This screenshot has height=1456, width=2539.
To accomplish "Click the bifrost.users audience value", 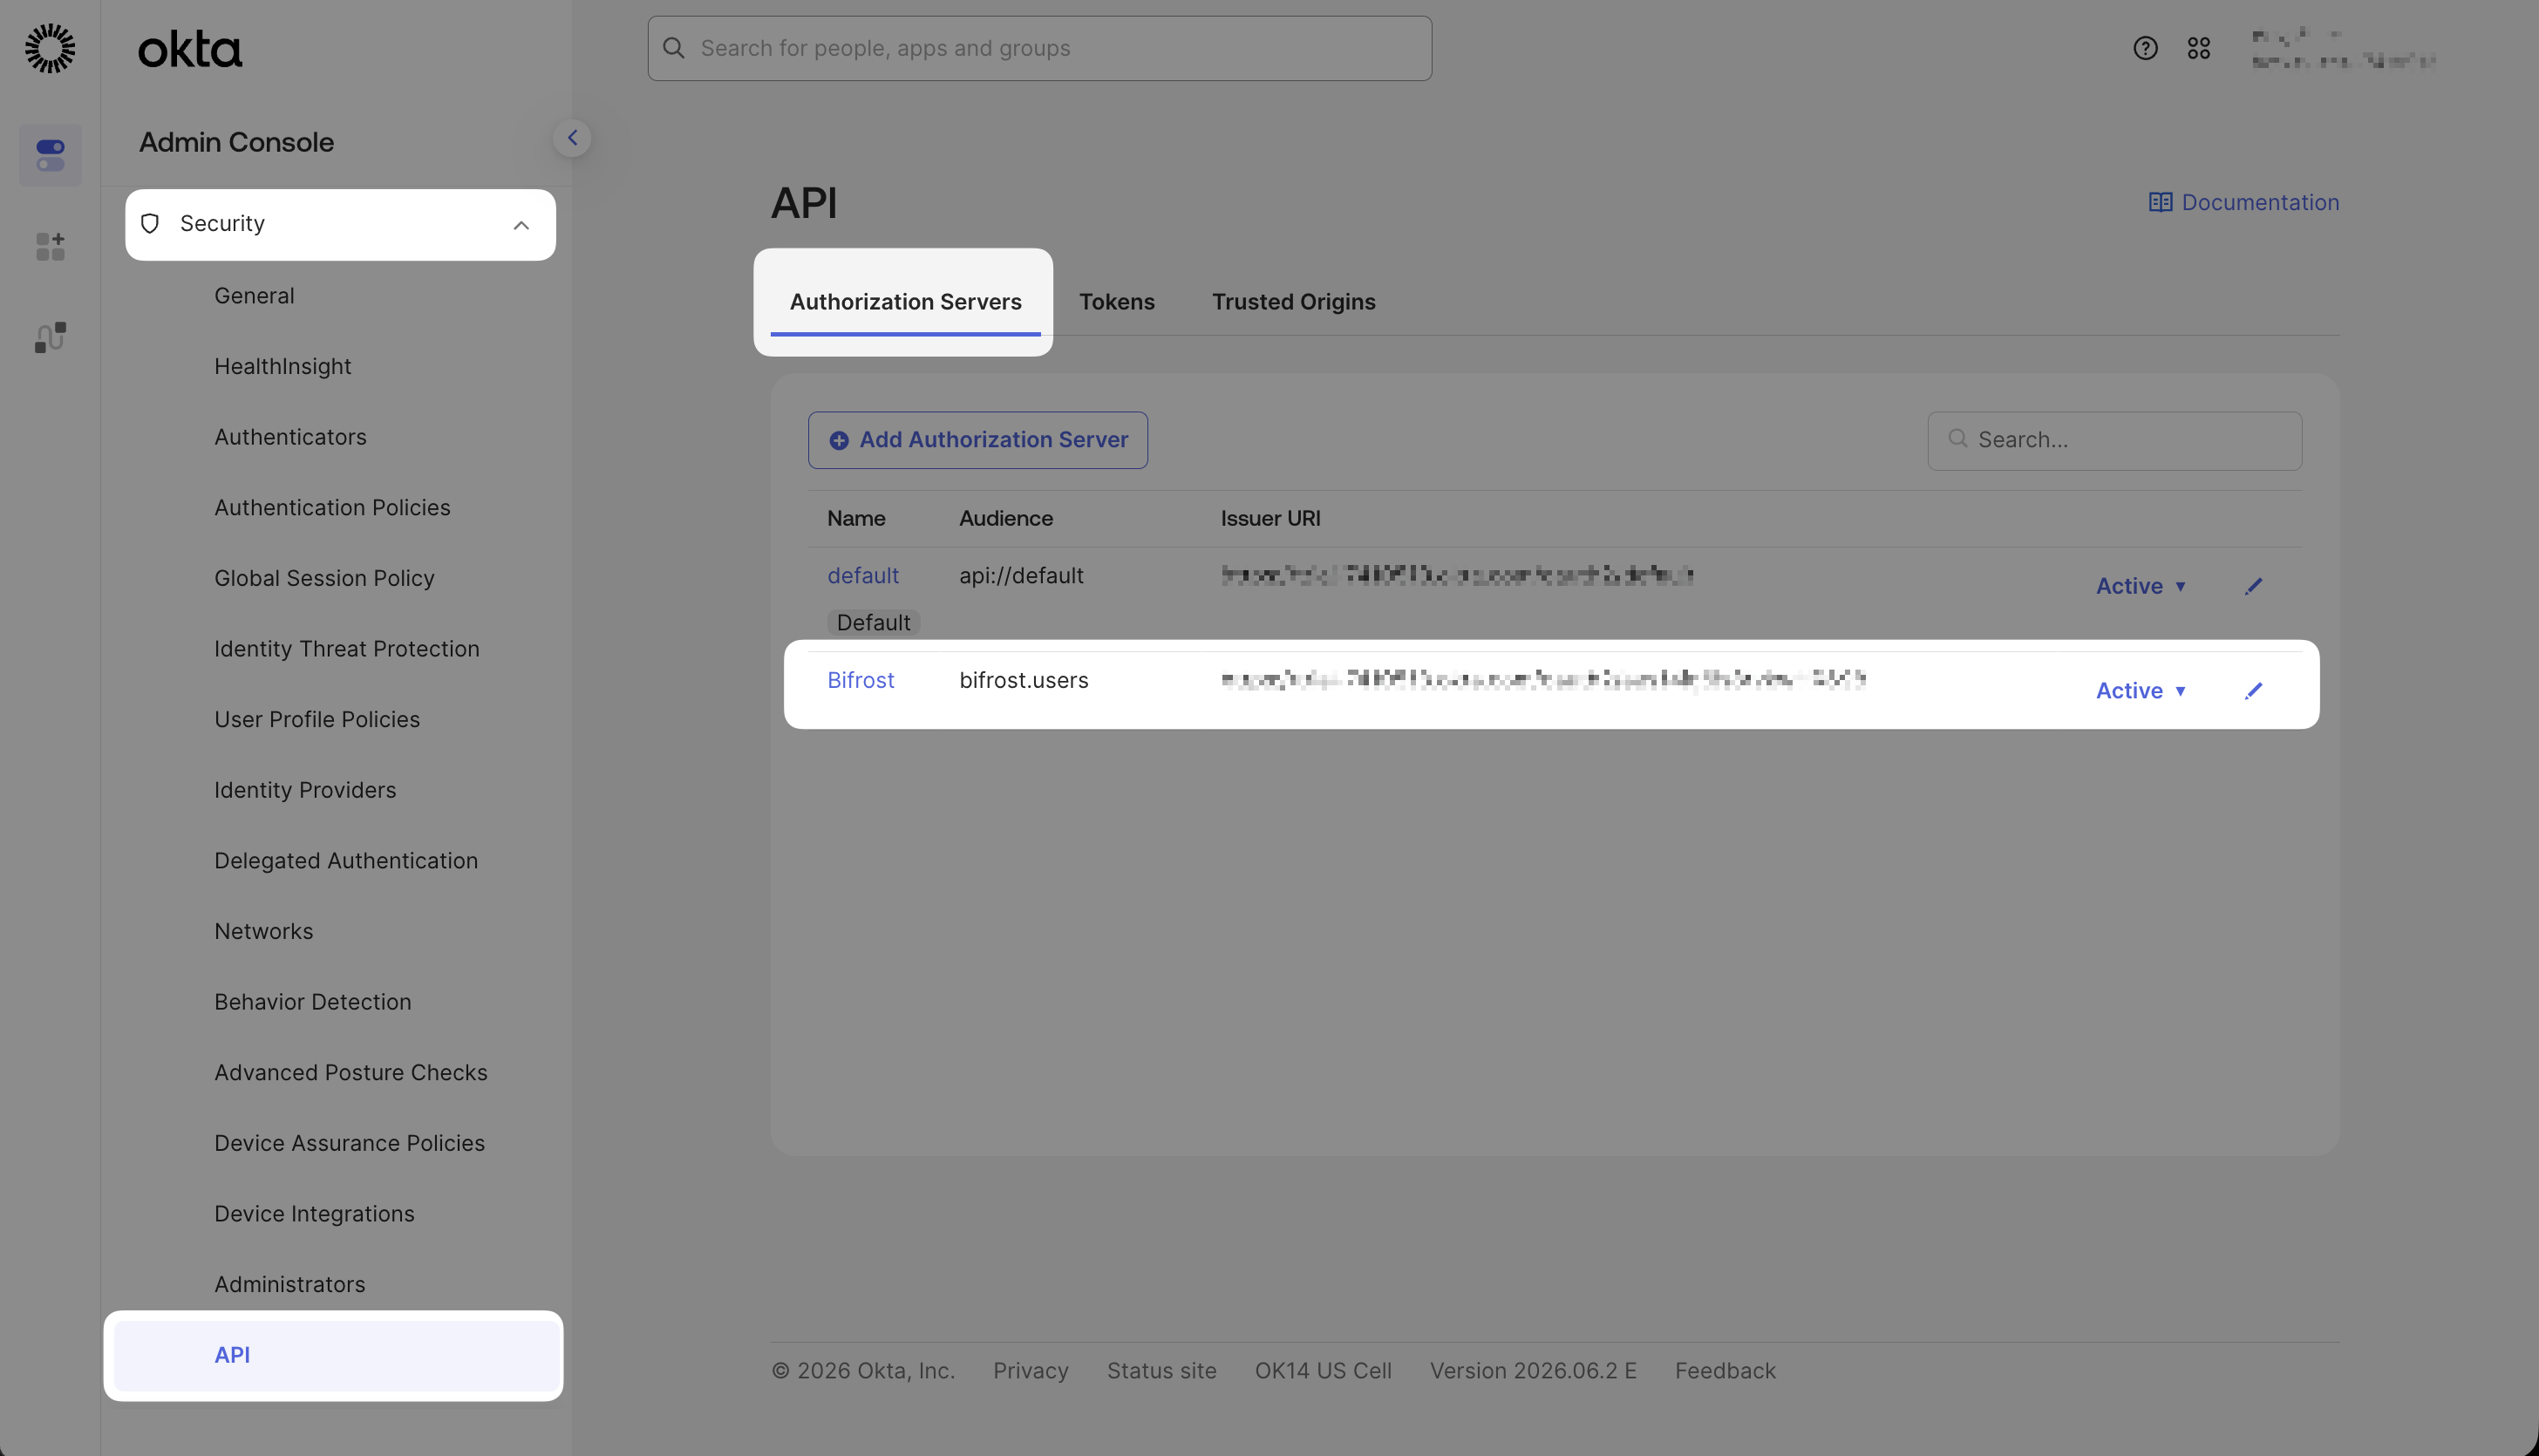I will pyautogui.click(x=1023, y=680).
